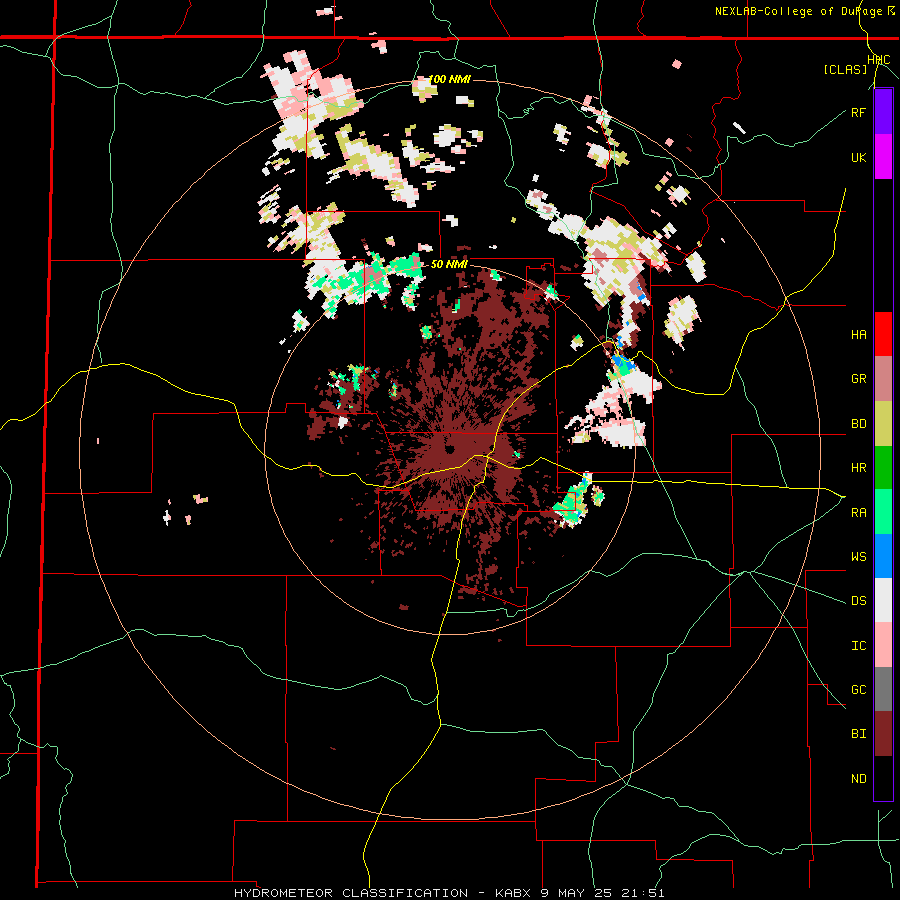Click the HYDROMETEOR CLASSIFICATION title text

tap(351, 893)
